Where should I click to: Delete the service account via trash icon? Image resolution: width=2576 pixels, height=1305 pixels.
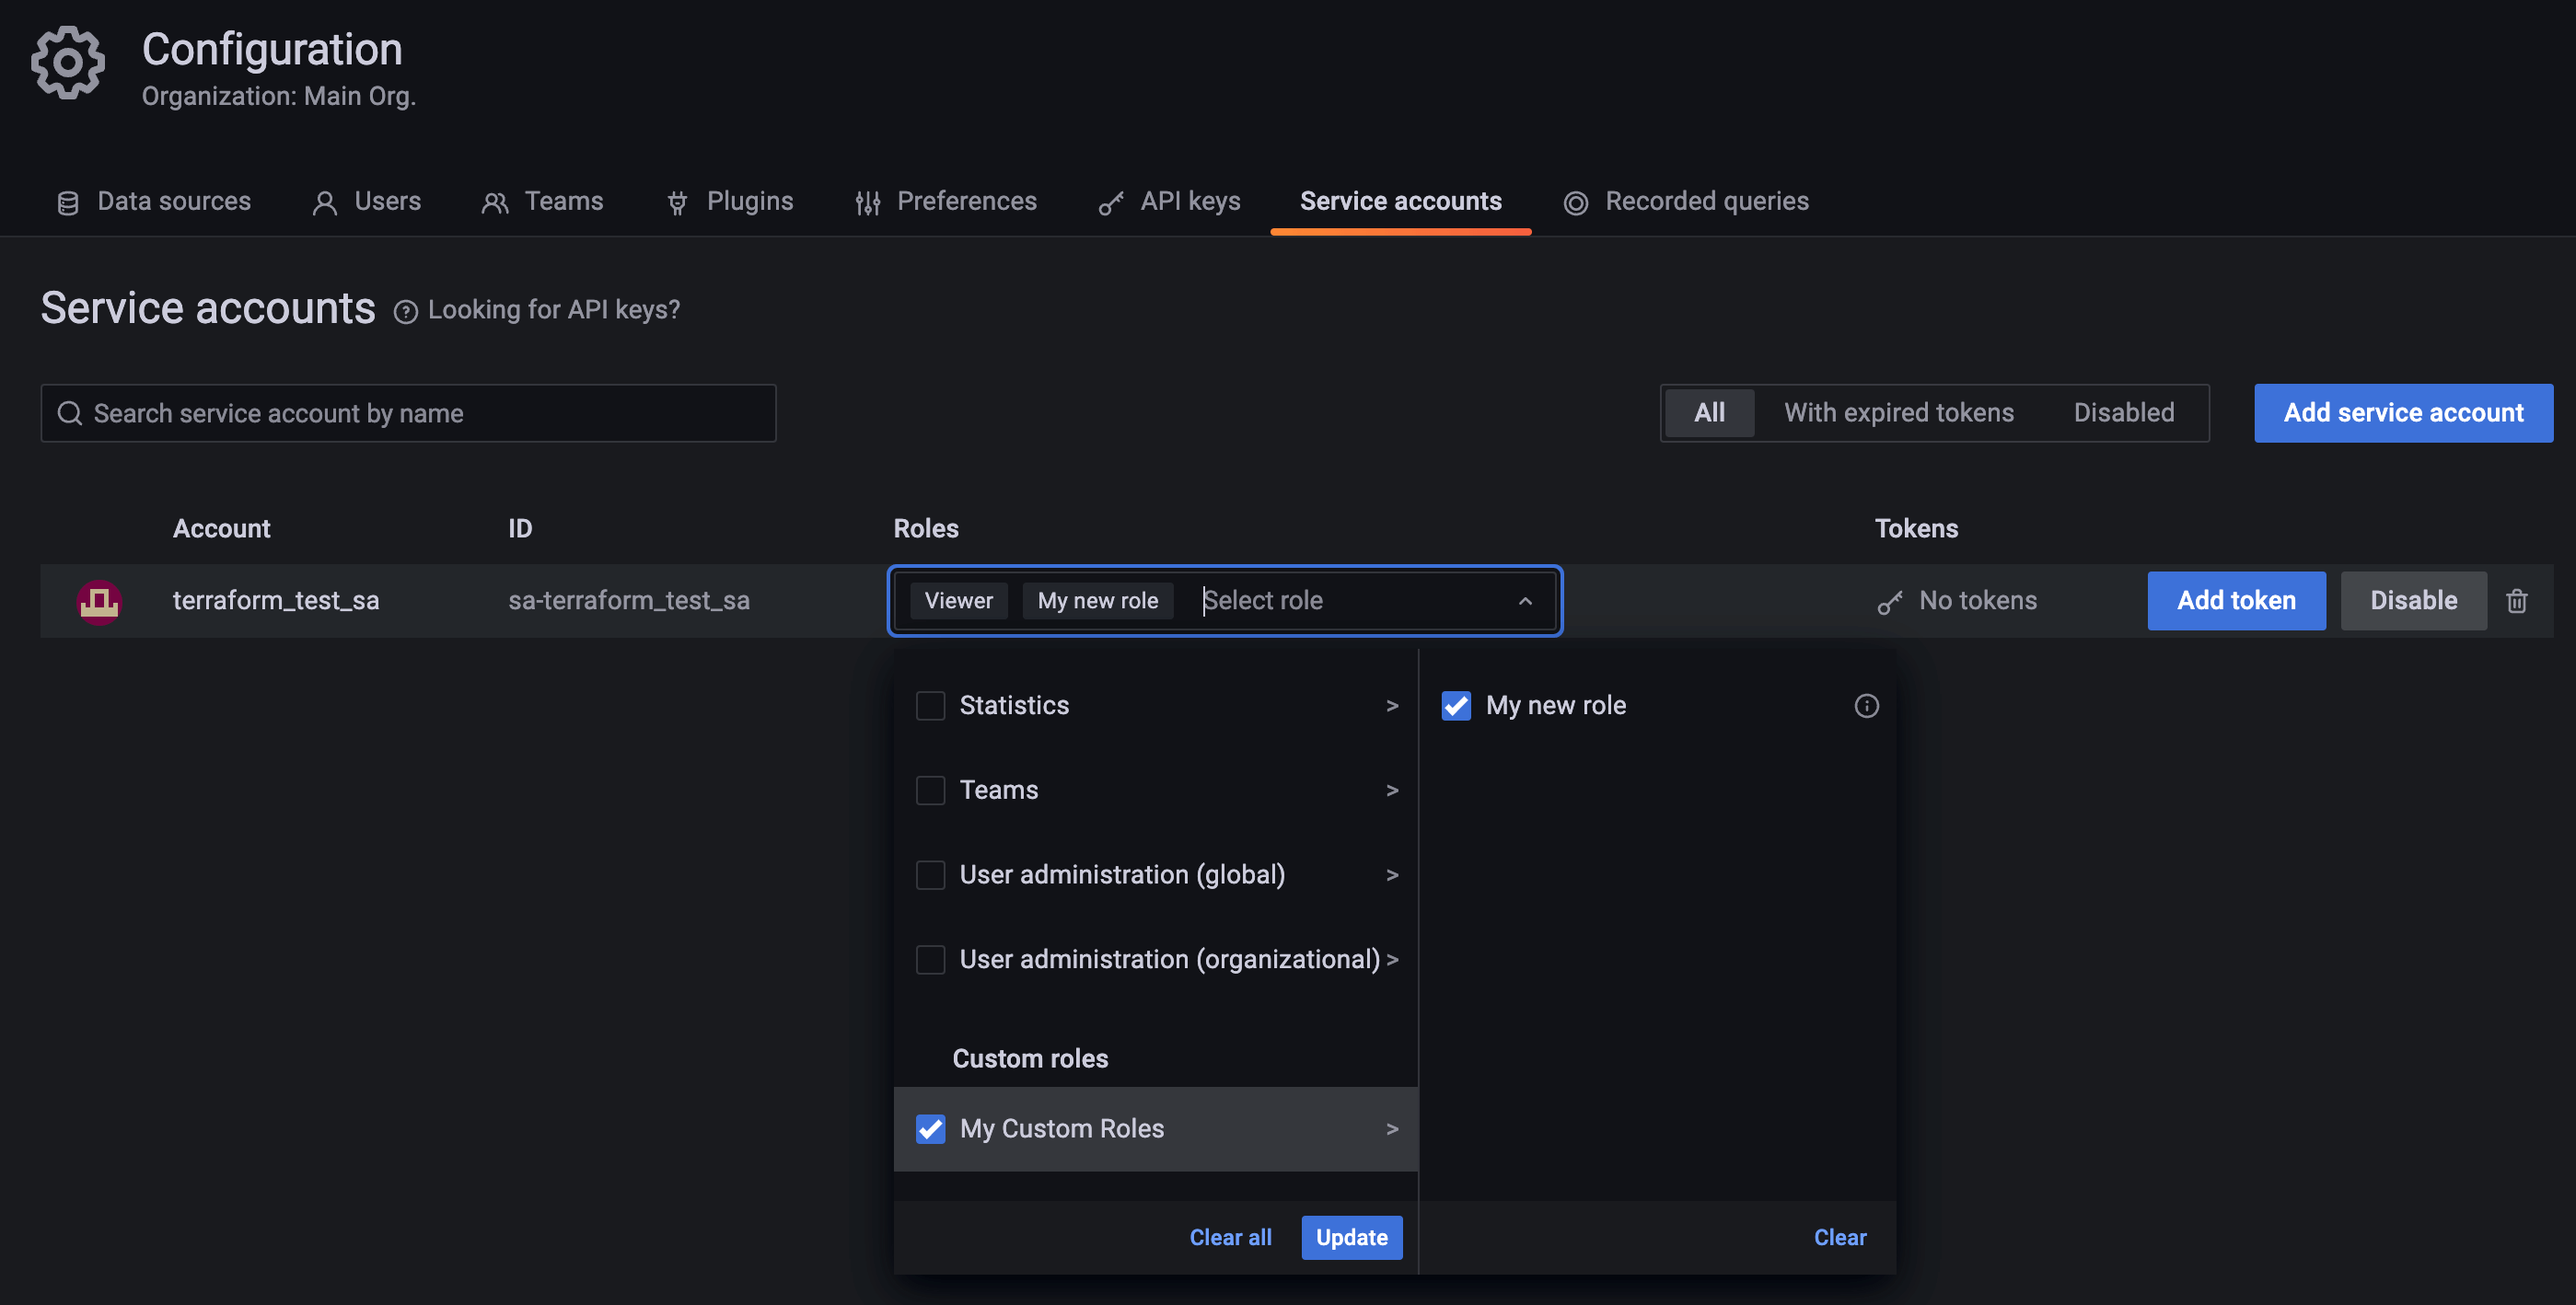[2518, 600]
